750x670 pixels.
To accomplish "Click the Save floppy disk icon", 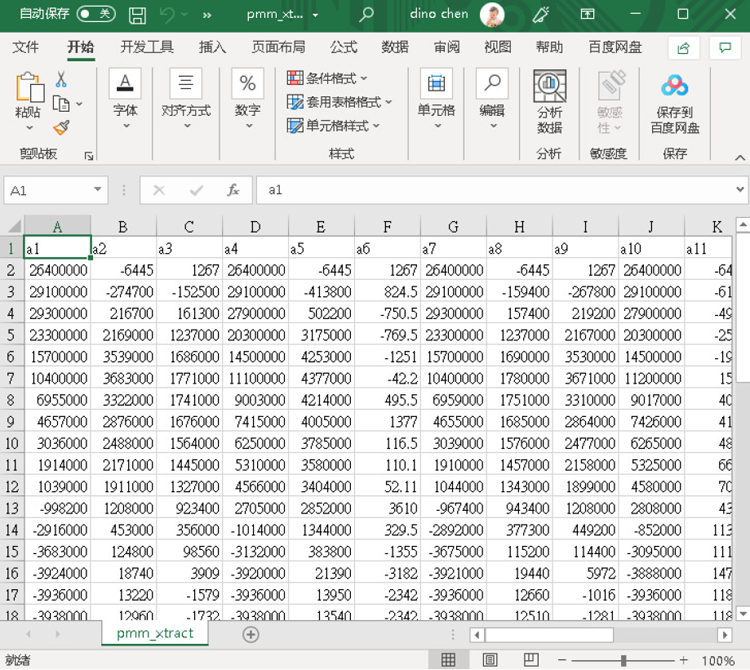I will 137,15.
